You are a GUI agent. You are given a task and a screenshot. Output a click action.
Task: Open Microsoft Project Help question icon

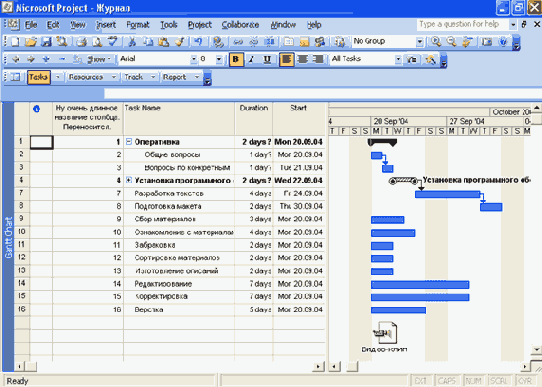pyautogui.click(x=503, y=42)
